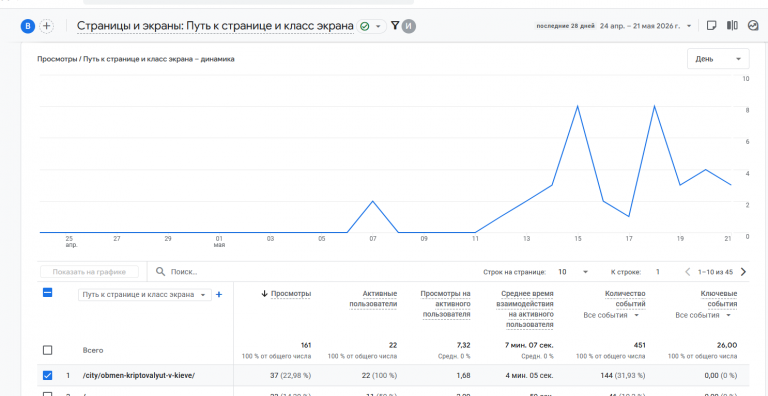The image size is (768, 396).
Task: Toggle the blue select-all rows checkbox
Action: (48, 293)
